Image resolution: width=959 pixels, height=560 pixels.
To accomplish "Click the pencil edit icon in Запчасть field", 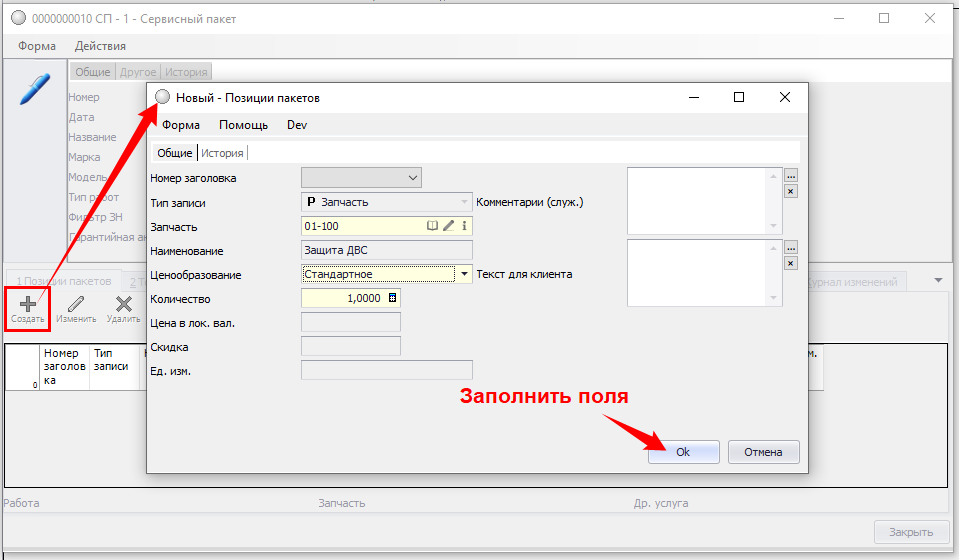I will tap(449, 226).
